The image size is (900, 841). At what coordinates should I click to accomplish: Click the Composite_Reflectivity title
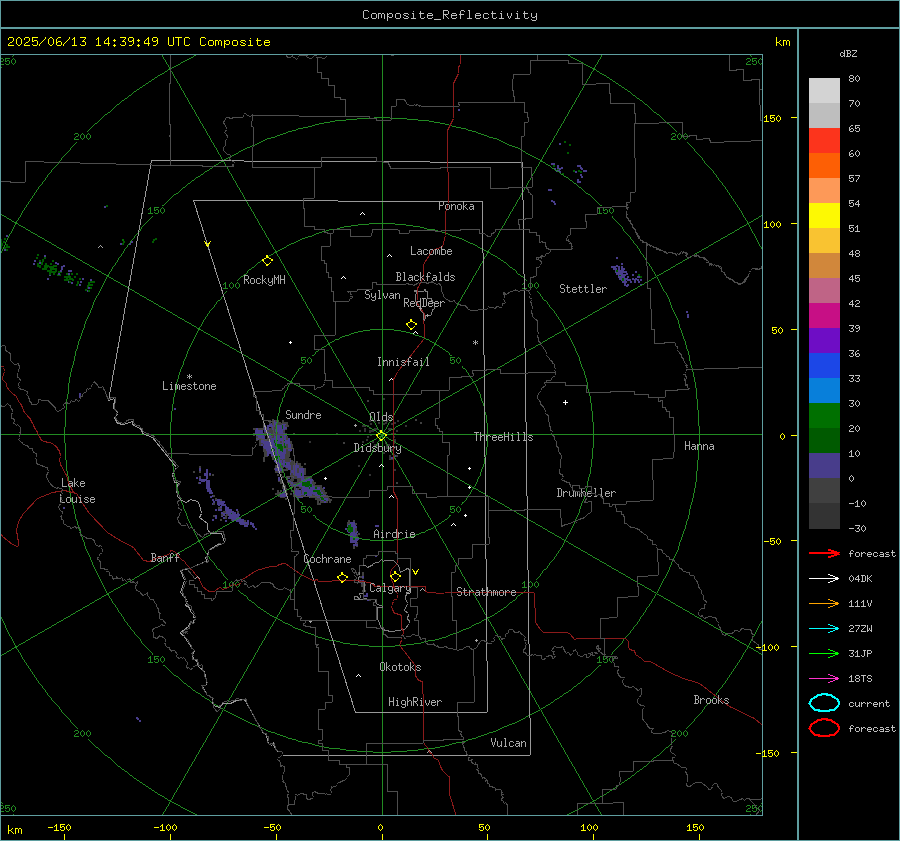[x=449, y=15]
